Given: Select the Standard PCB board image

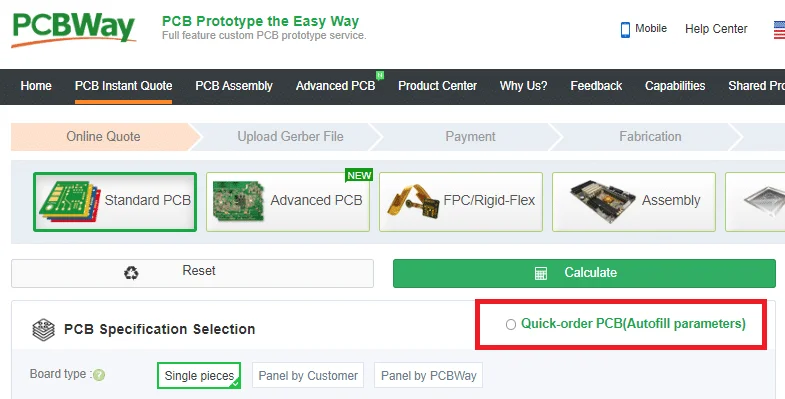Looking at the screenshot, I should [x=70, y=202].
